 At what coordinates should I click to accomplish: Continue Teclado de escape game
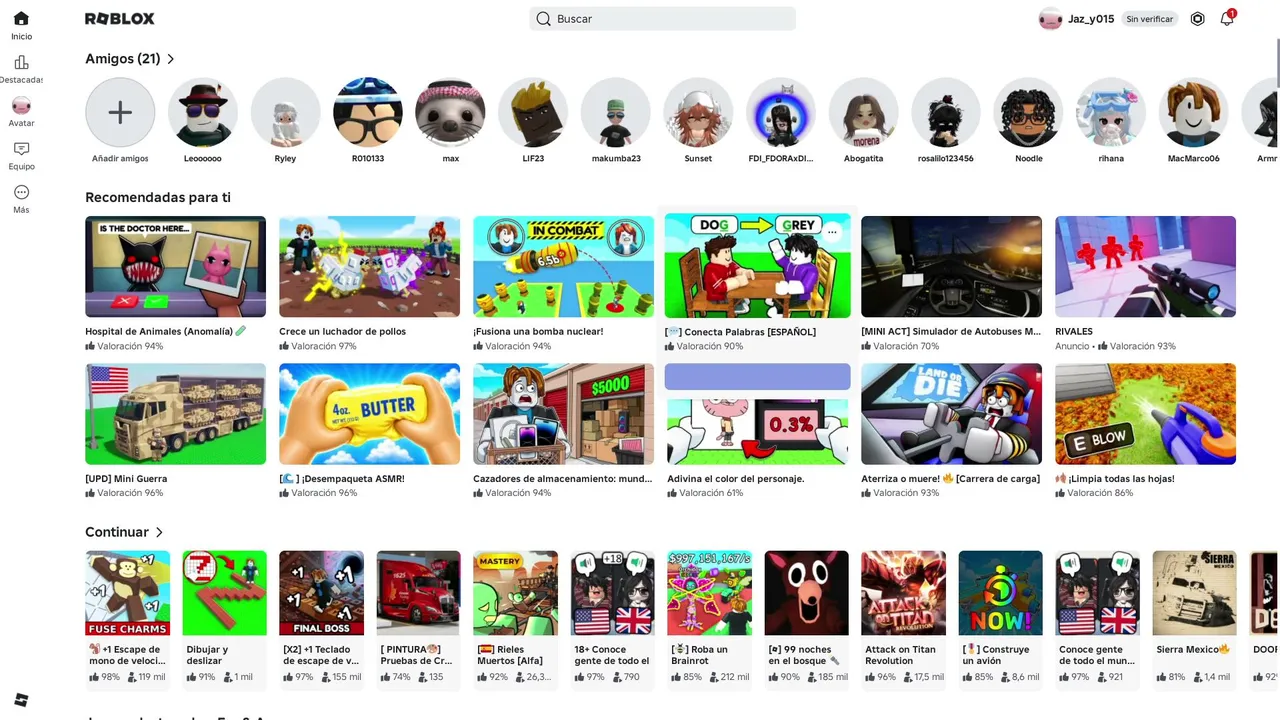pos(321,593)
